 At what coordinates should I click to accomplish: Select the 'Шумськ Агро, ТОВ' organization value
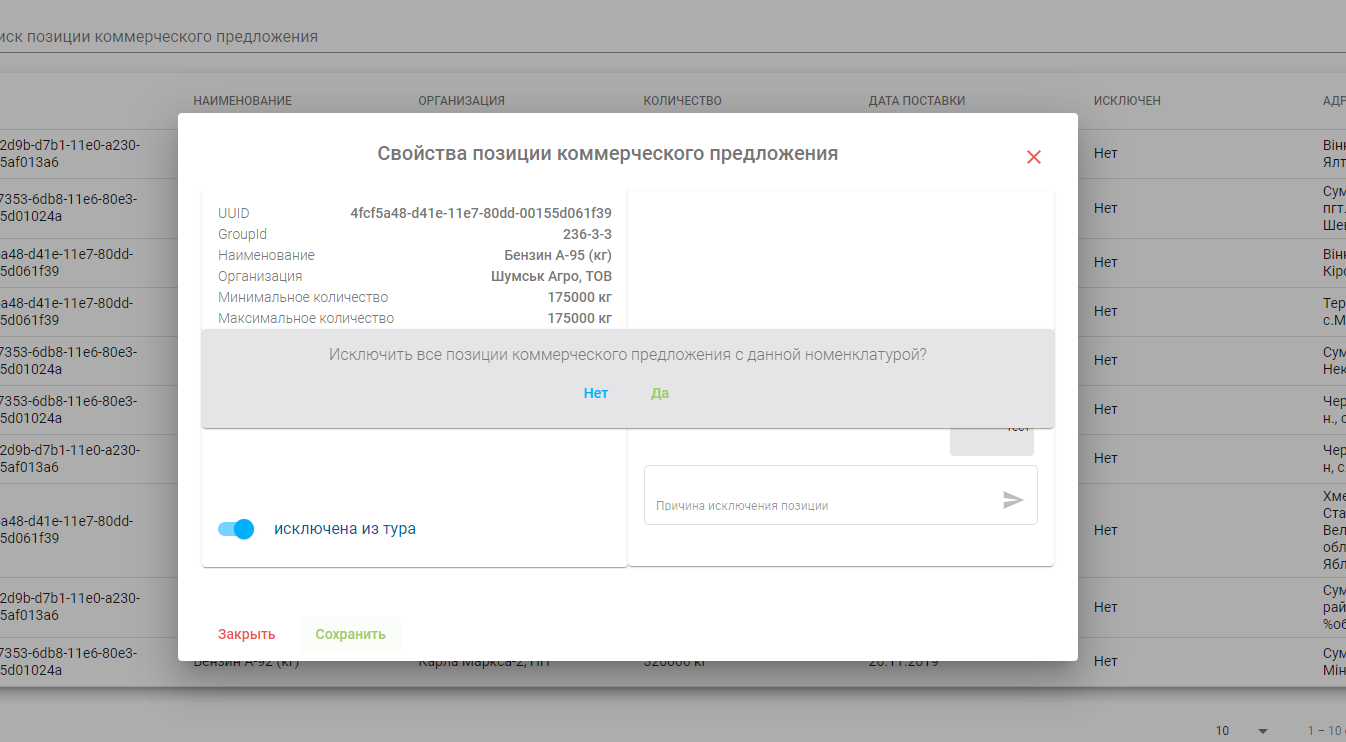coord(551,276)
